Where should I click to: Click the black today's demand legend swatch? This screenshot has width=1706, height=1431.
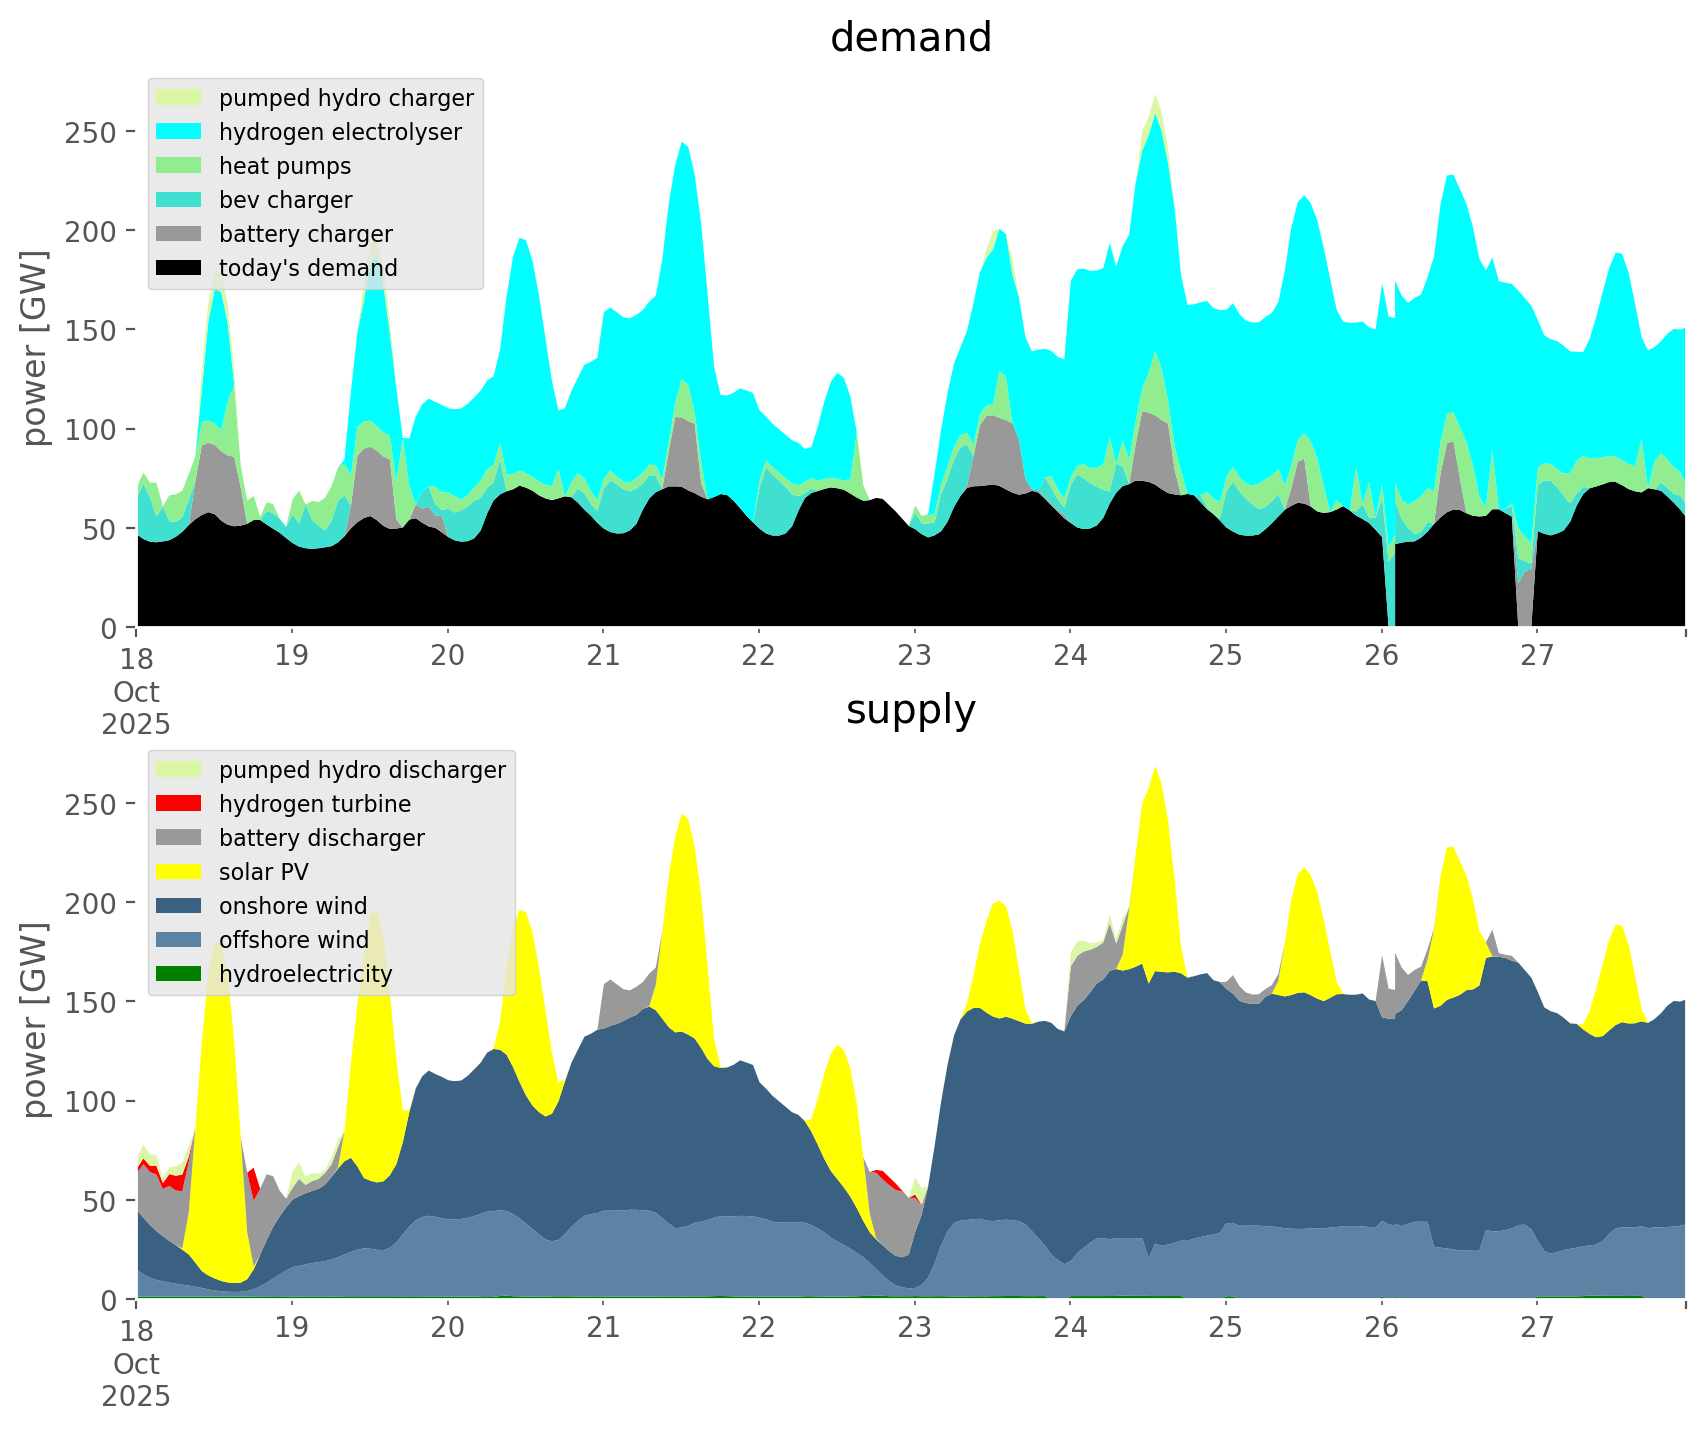(x=180, y=268)
